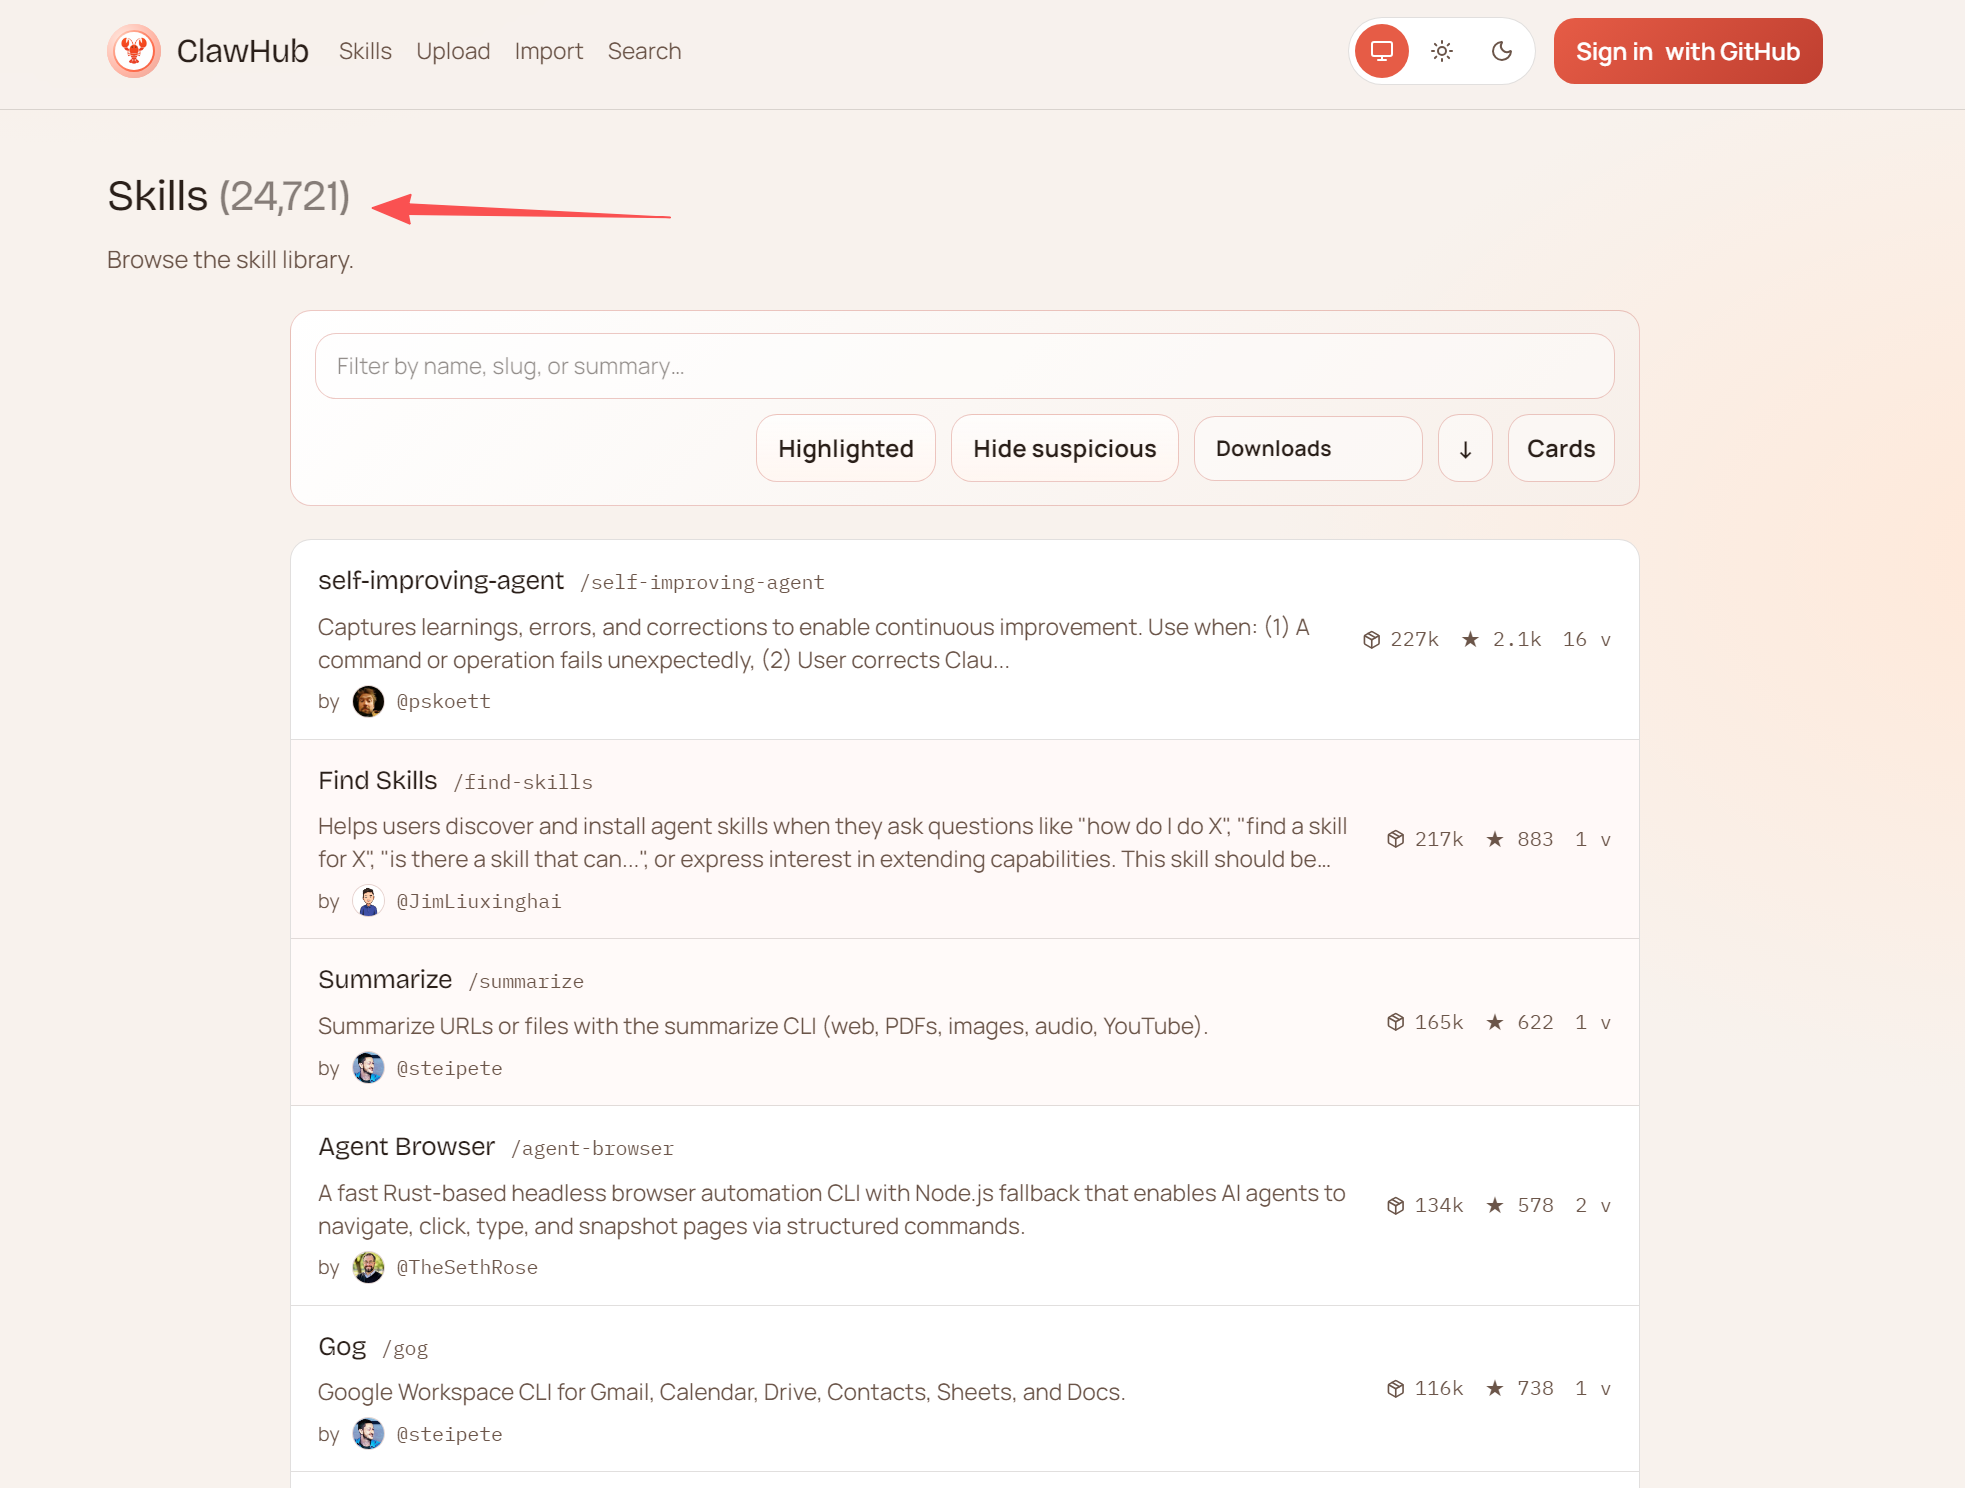Screen dimensions: 1965x1488
Task: Click @pskoett's avatar image
Action: pyautogui.click(x=368, y=701)
